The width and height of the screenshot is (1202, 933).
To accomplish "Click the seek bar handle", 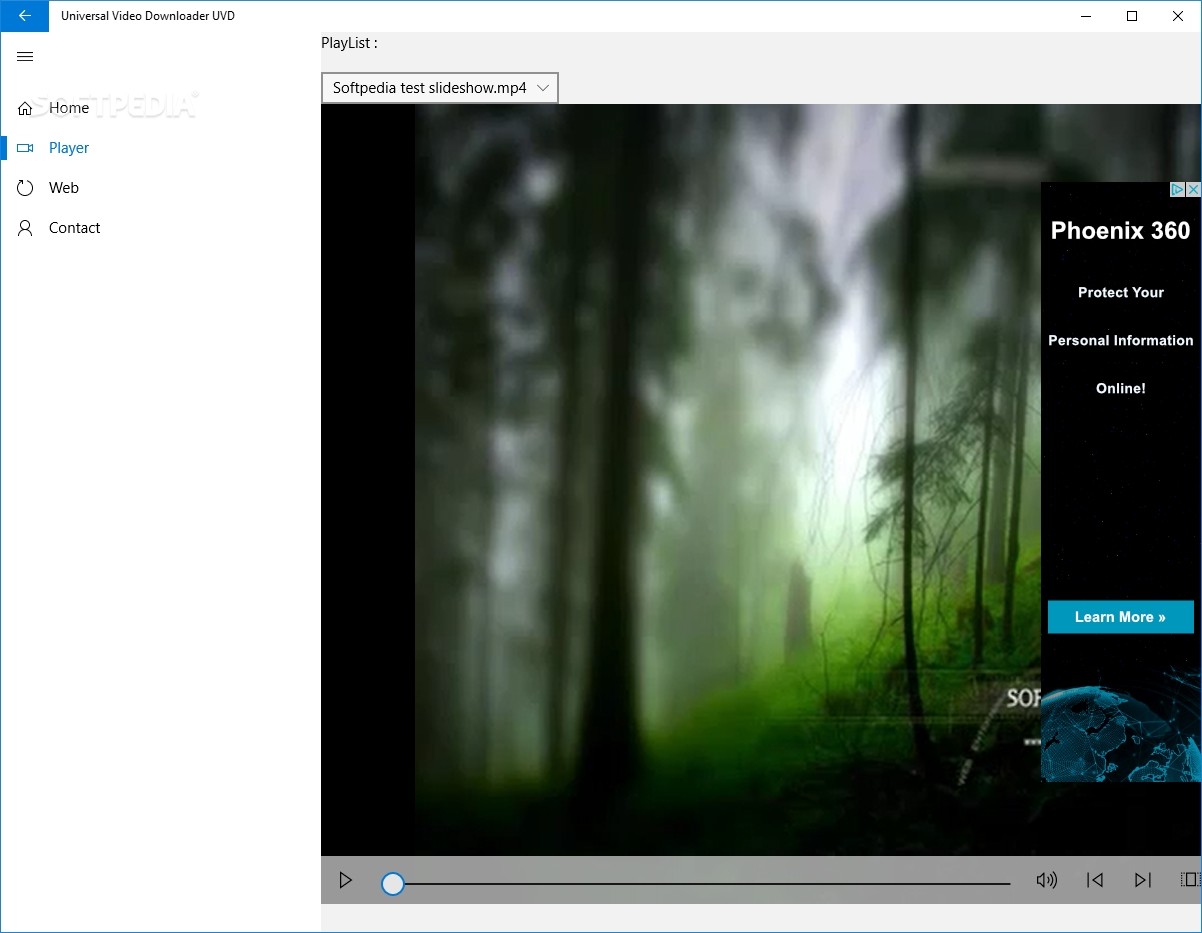I will click(393, 883).
